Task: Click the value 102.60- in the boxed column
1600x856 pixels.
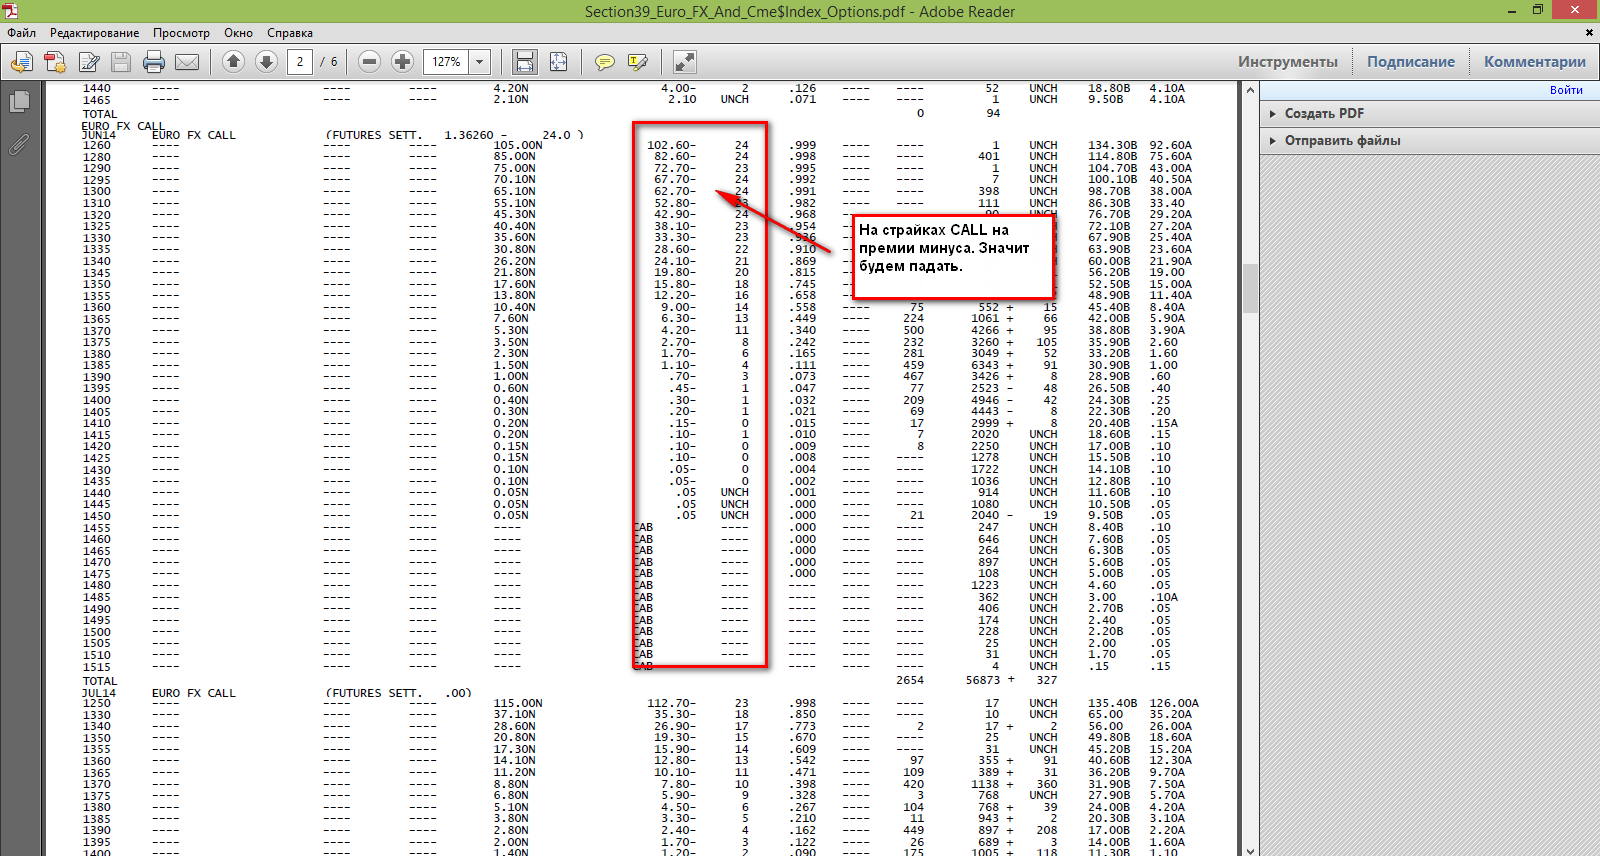Action: point(671,145)
